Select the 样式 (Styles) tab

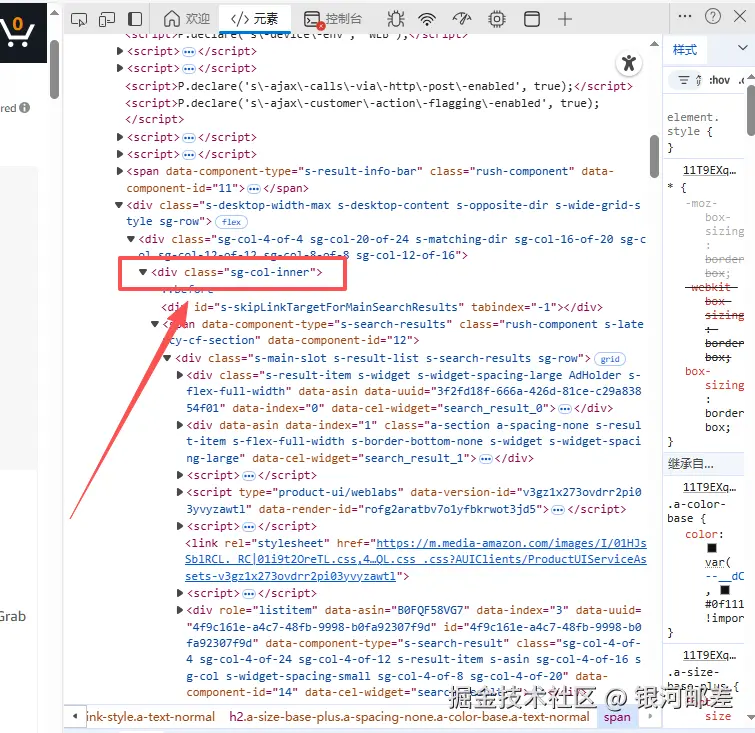pos(685,50)
